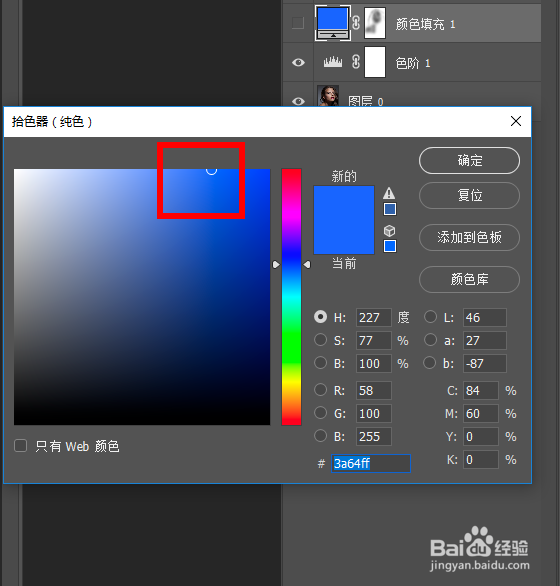The height and width of the screenshot is (586, 560).
Task: Click the Levels histogram adjustment icon
Action: 333,62
